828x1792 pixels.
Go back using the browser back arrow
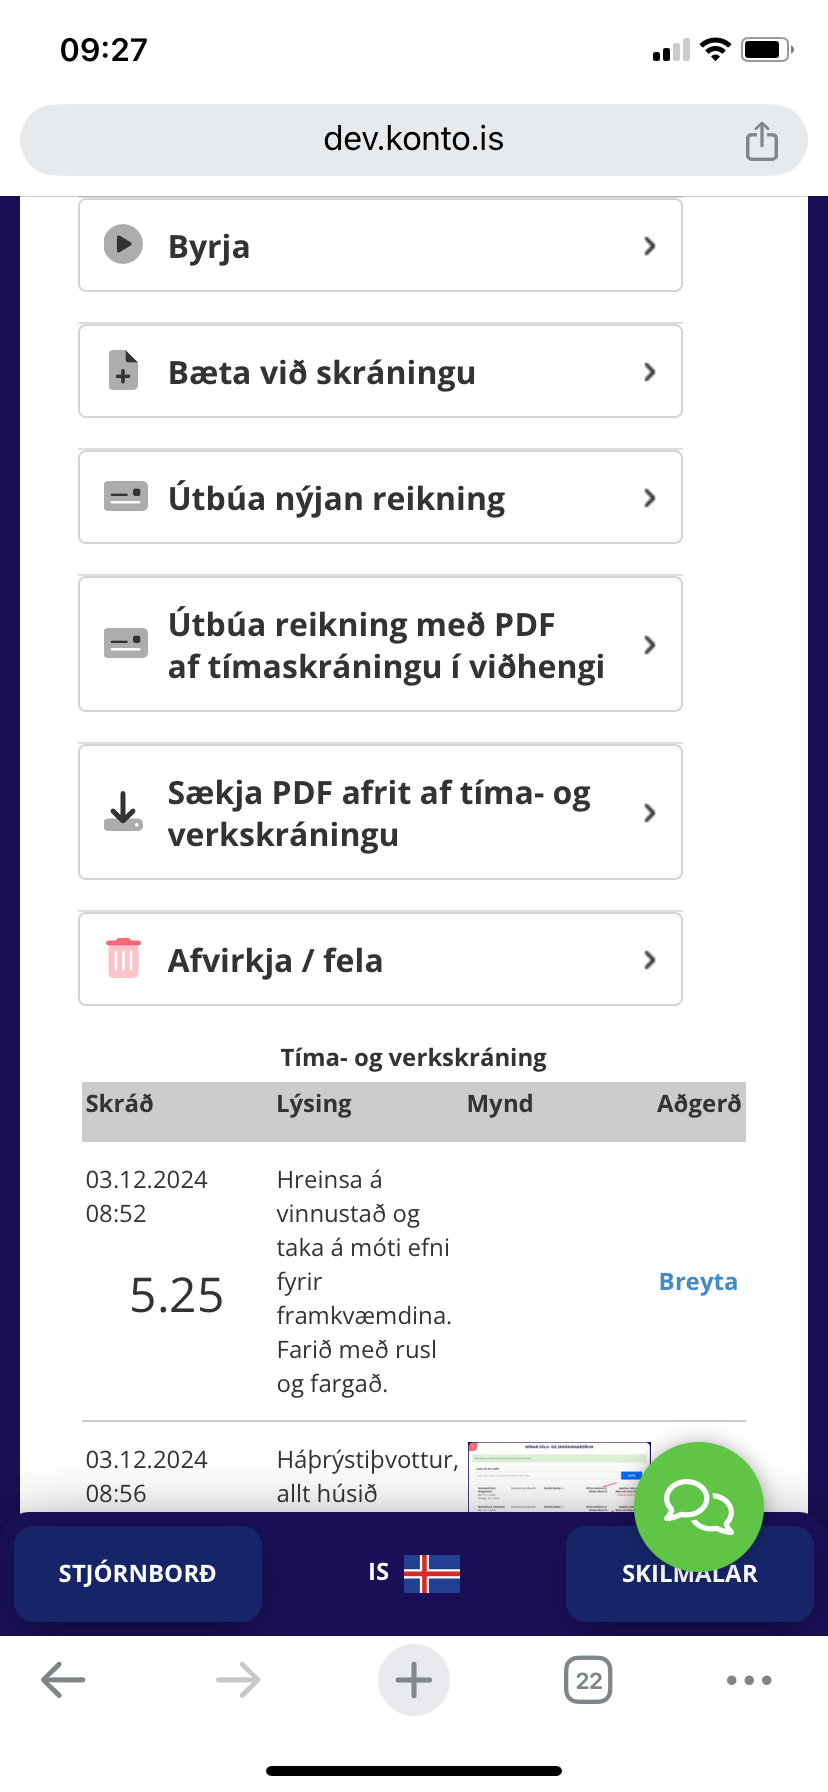click(63, 1680)
